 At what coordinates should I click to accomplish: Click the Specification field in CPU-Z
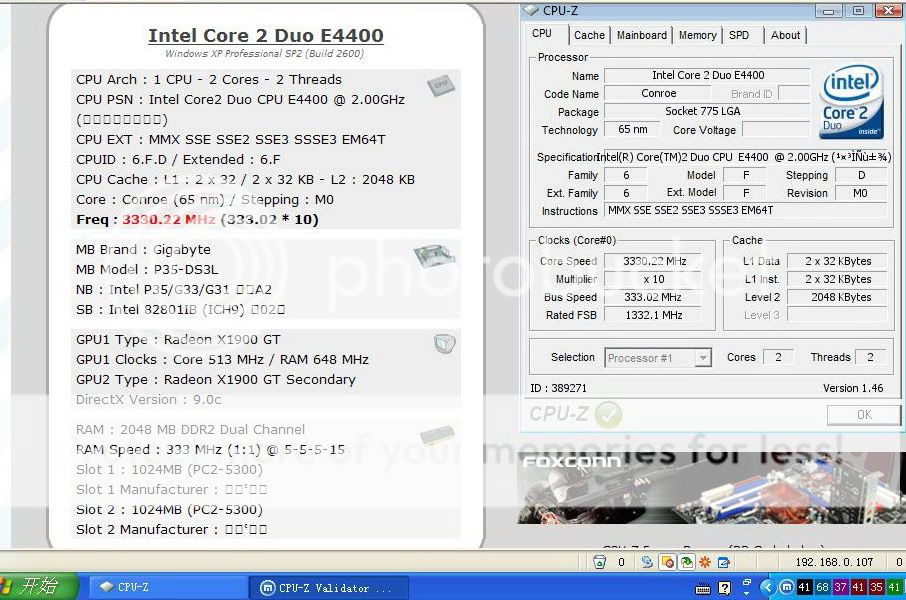click(x=744, y=157)
